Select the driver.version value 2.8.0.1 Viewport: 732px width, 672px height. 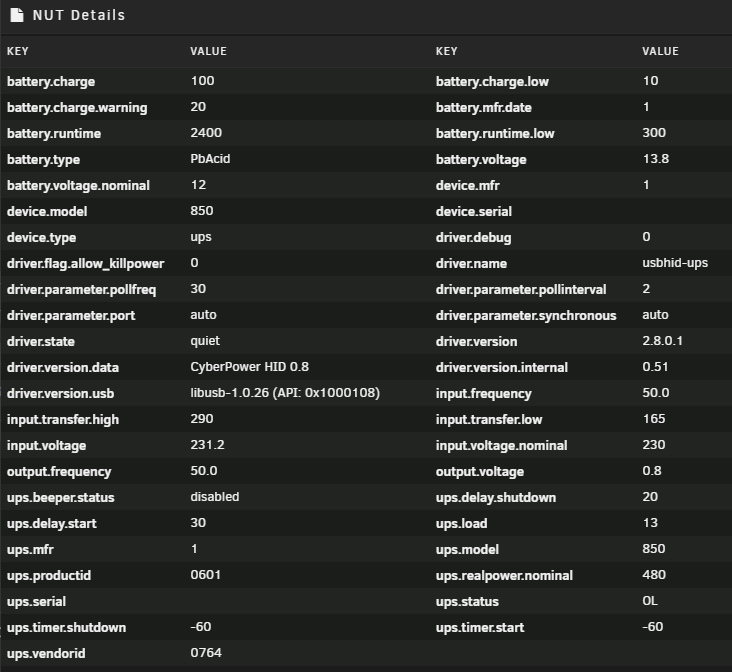[x=662, y=340]
